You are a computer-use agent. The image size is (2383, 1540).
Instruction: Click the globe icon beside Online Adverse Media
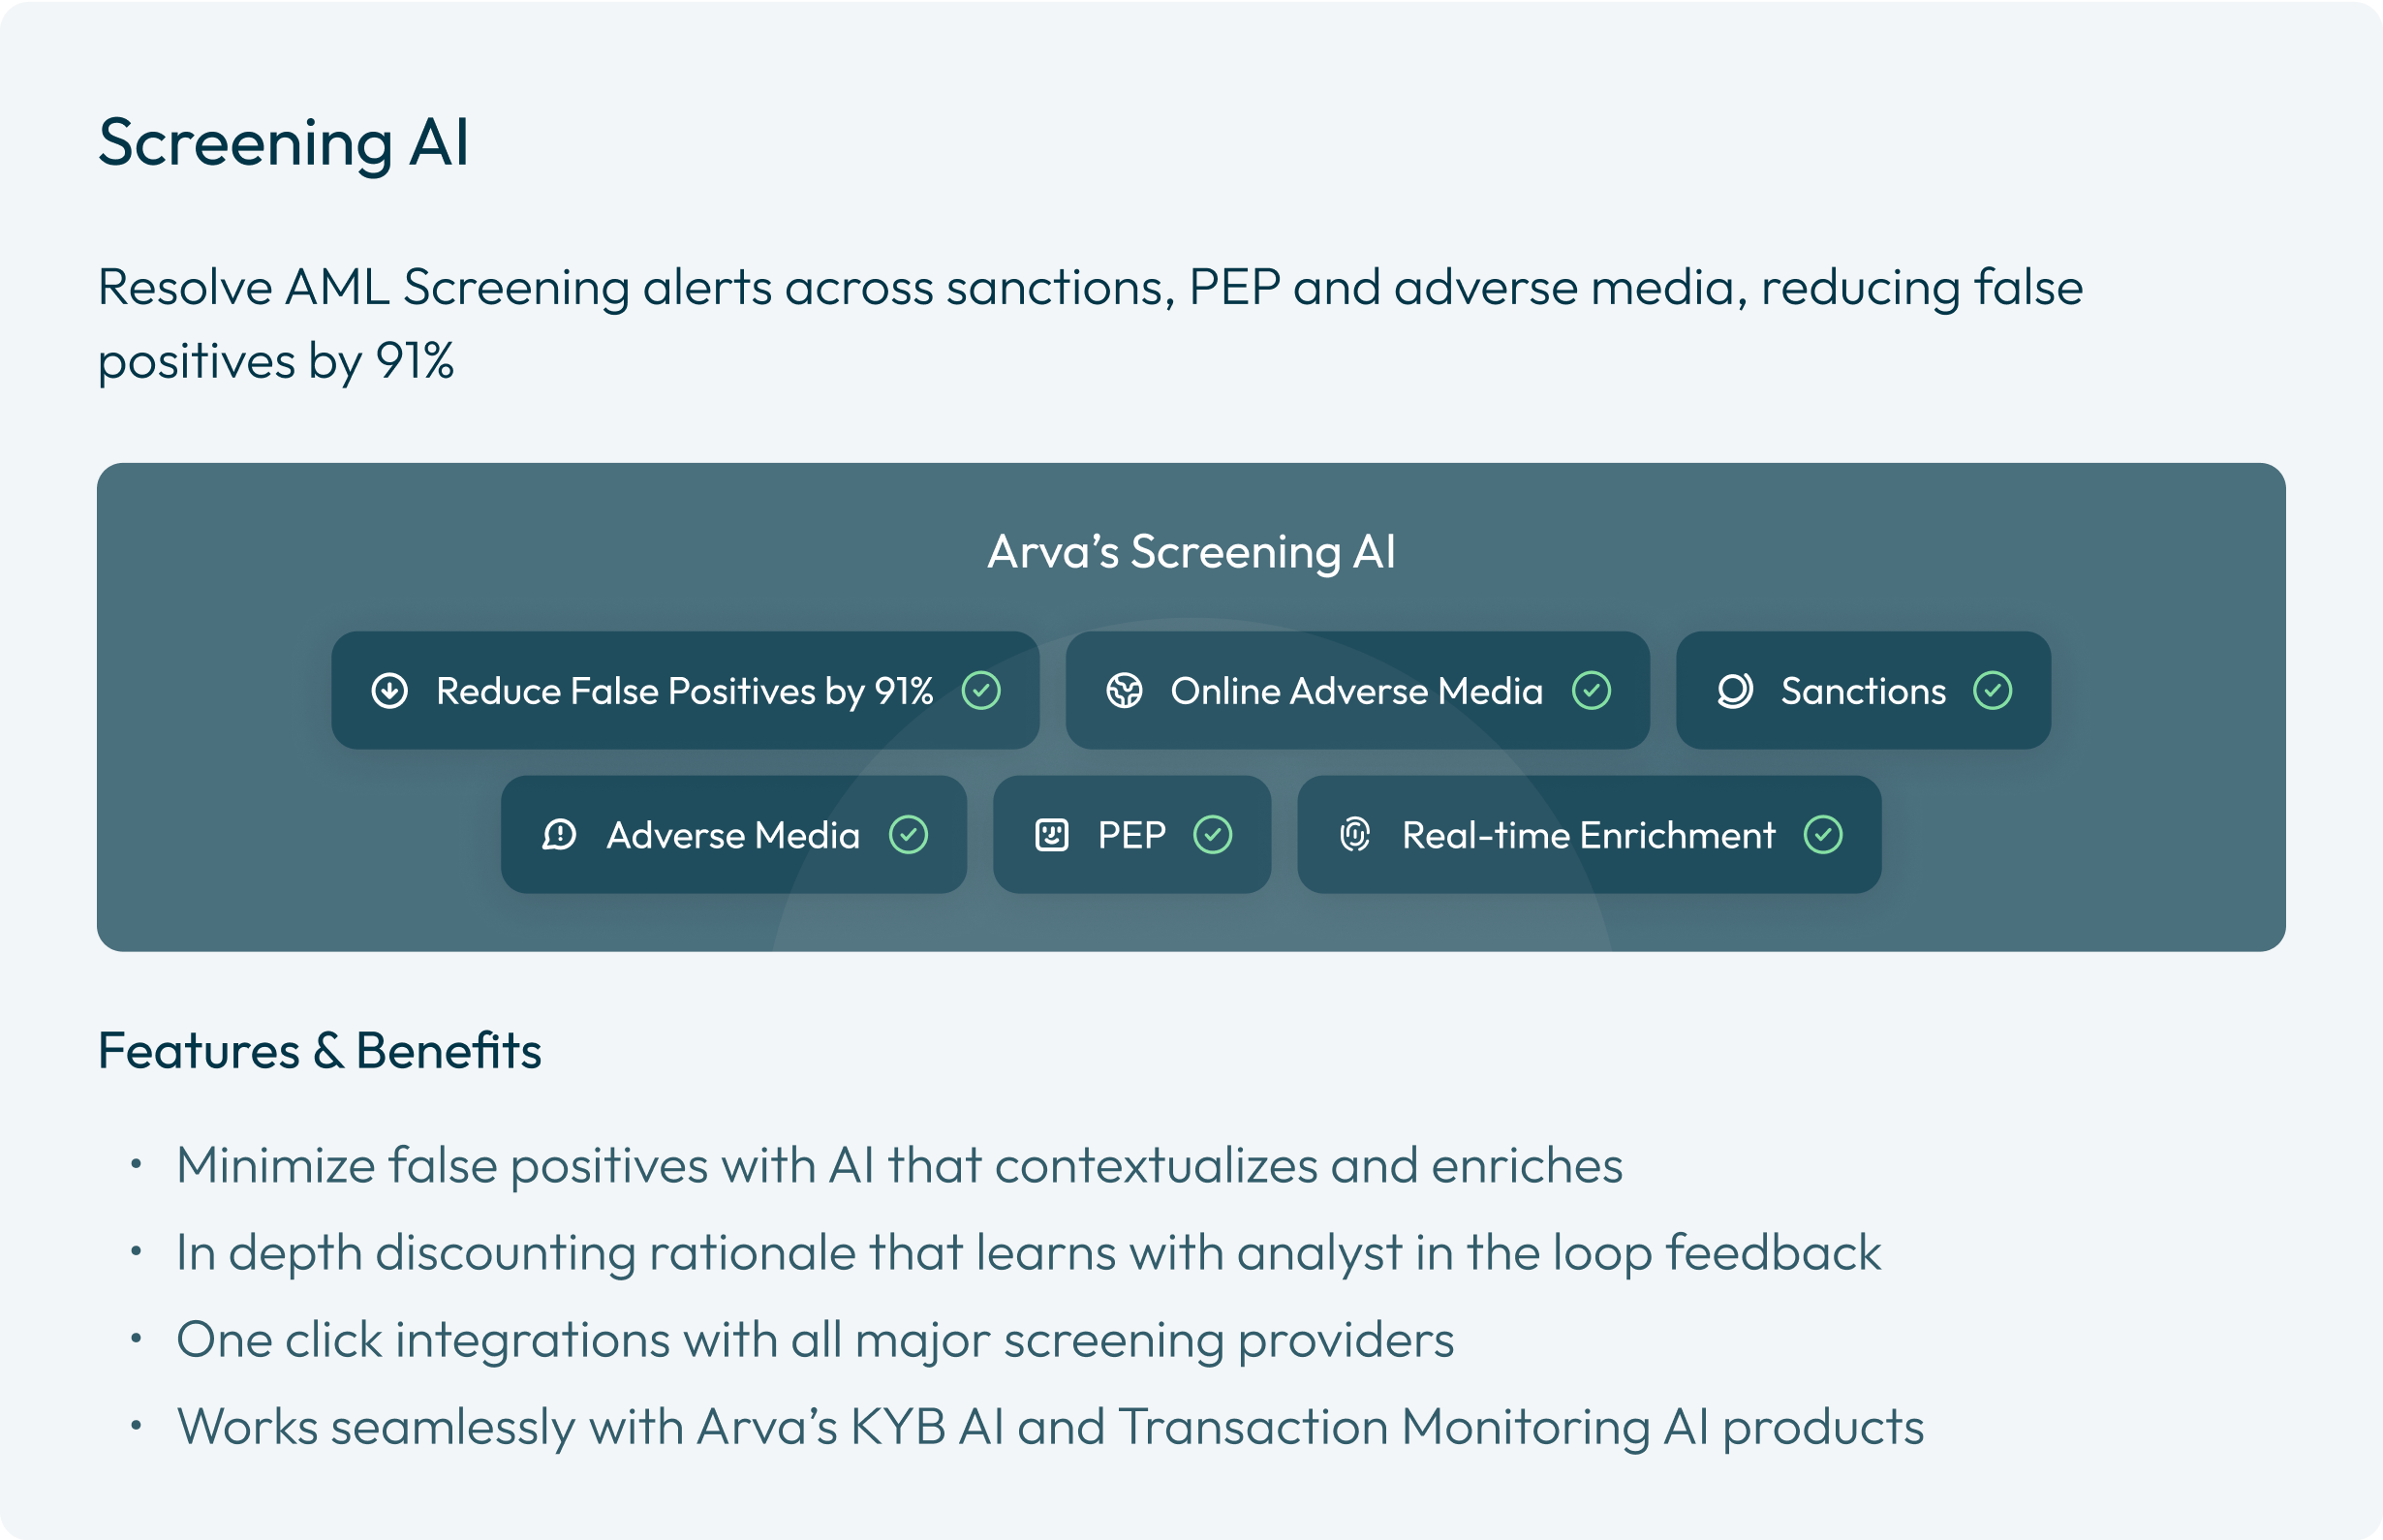[1124, 691]
